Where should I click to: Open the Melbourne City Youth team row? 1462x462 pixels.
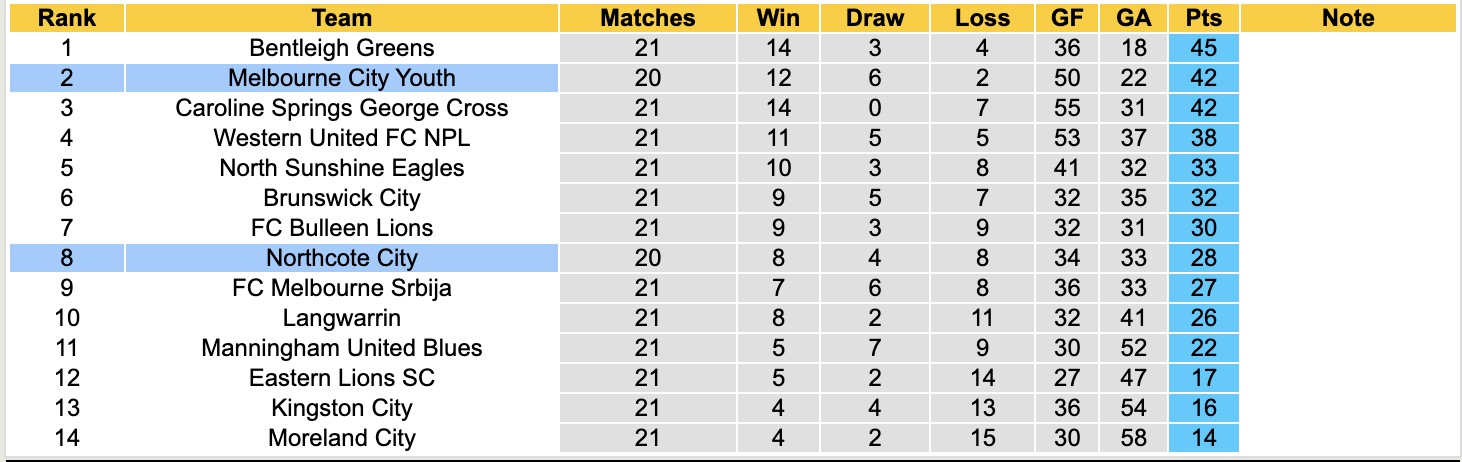point(342,78)
